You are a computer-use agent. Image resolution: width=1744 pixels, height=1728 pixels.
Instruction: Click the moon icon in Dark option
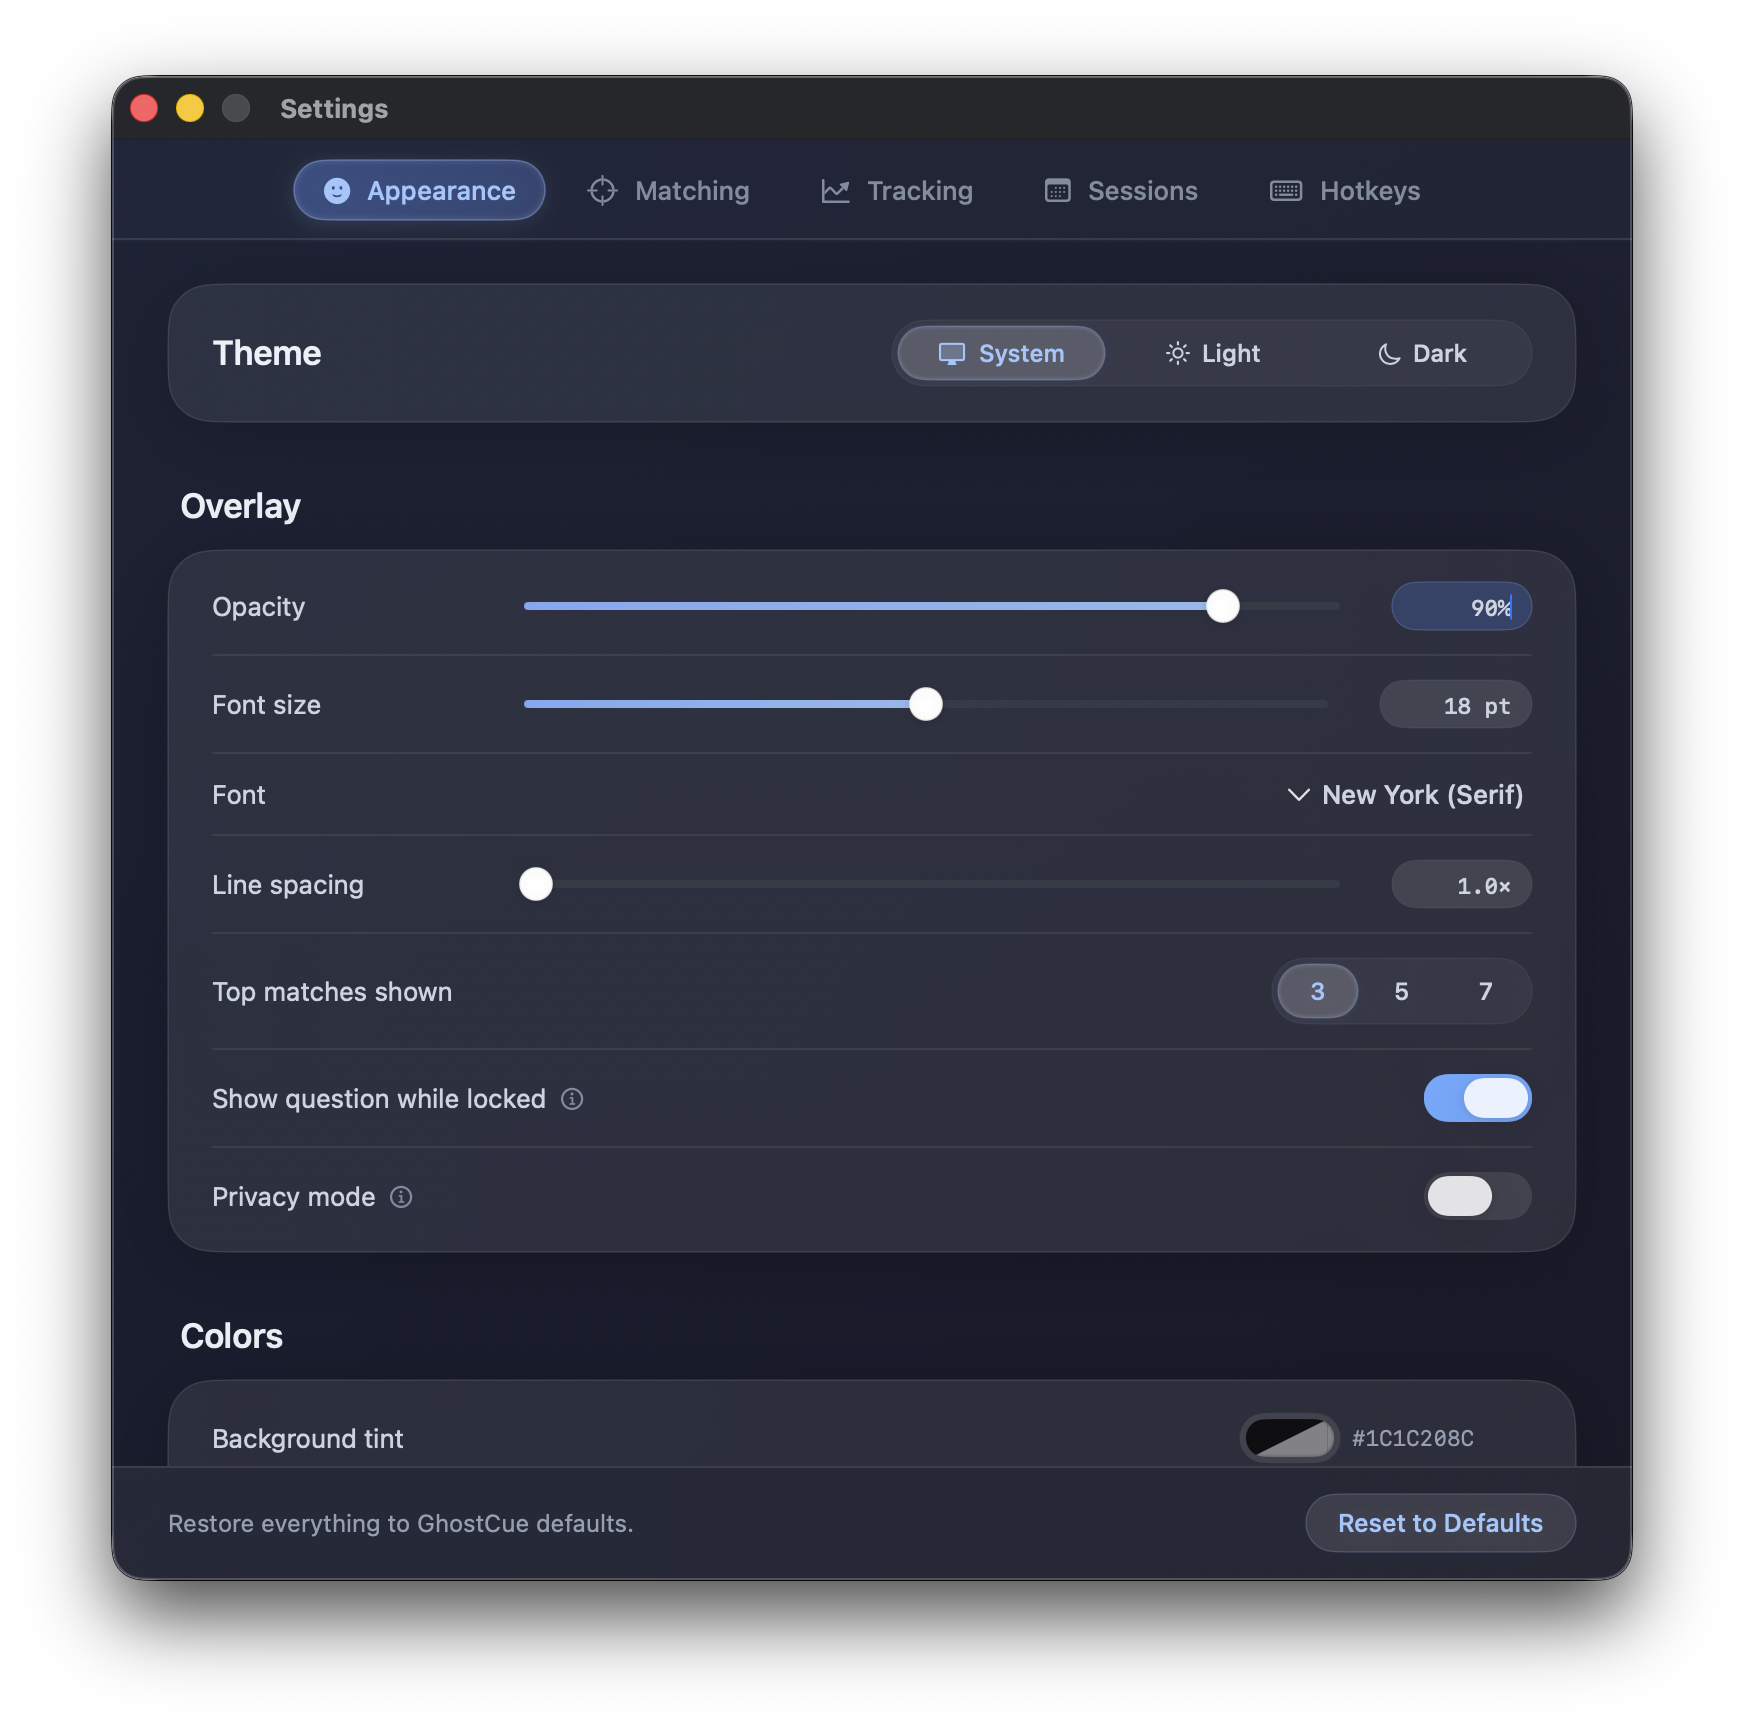coord(1389,354)
